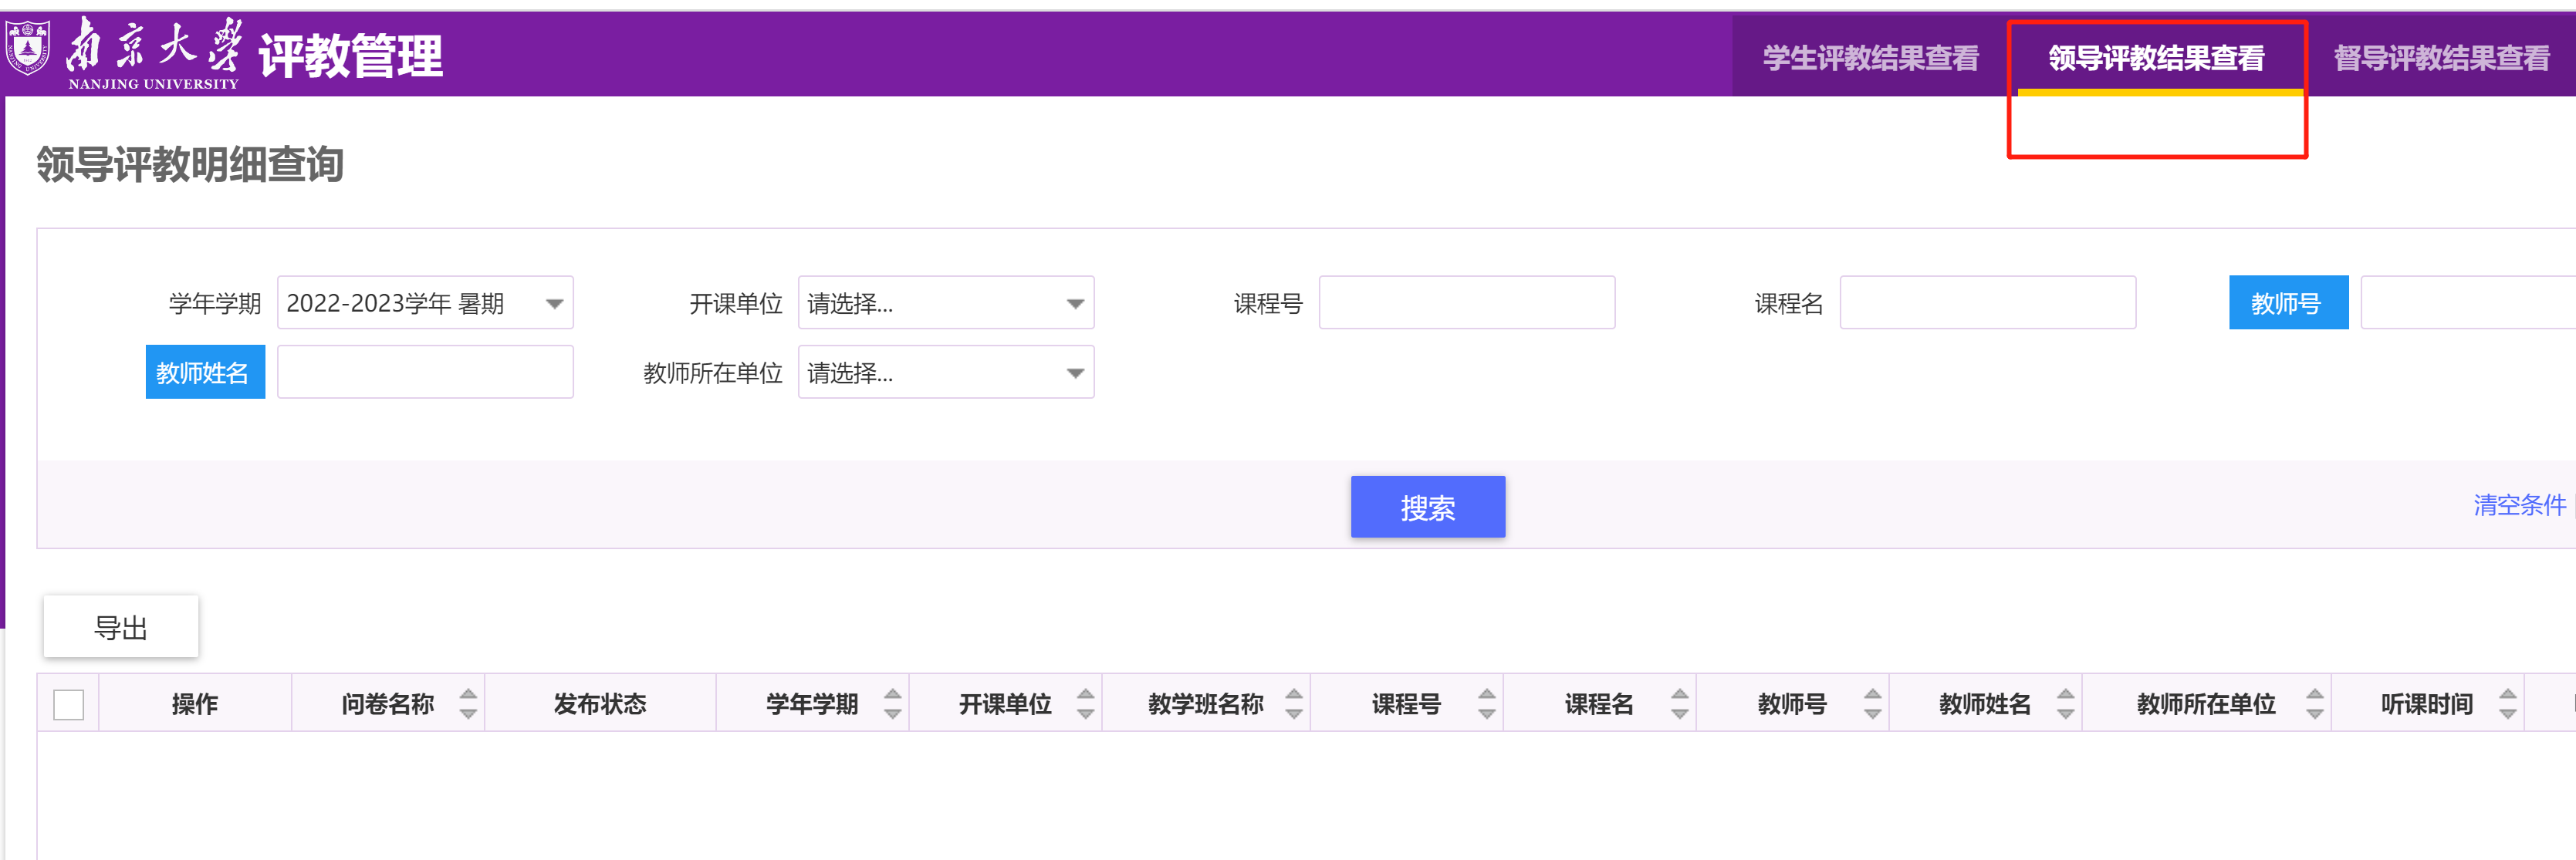Click the 清空条件 link

click(2518, 505)
